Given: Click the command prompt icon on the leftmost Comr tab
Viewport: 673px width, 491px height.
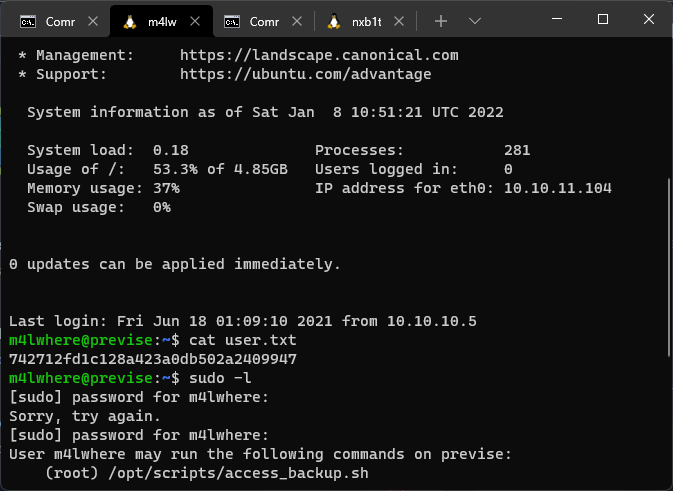Looking at the screenshot, I should (29, 20).
